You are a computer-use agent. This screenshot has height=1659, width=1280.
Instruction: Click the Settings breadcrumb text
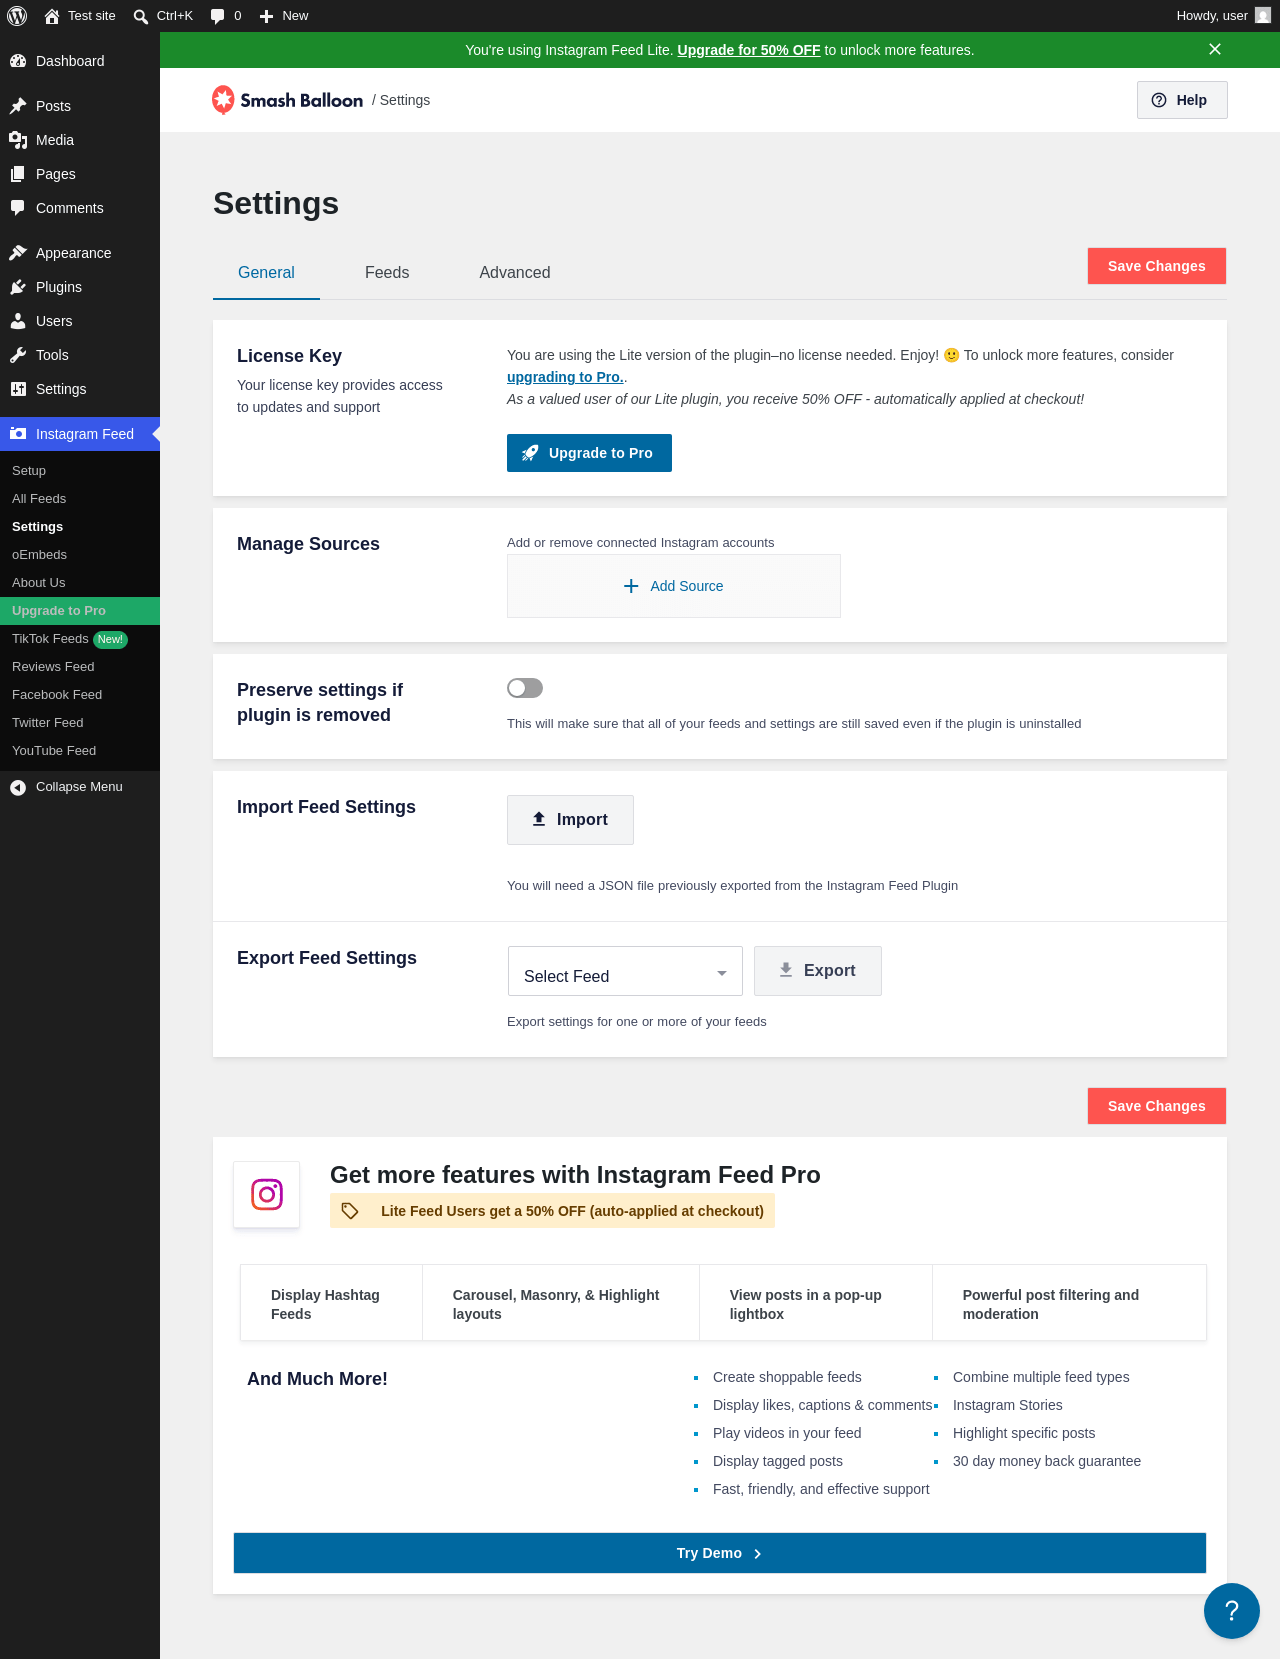[405, 100]
